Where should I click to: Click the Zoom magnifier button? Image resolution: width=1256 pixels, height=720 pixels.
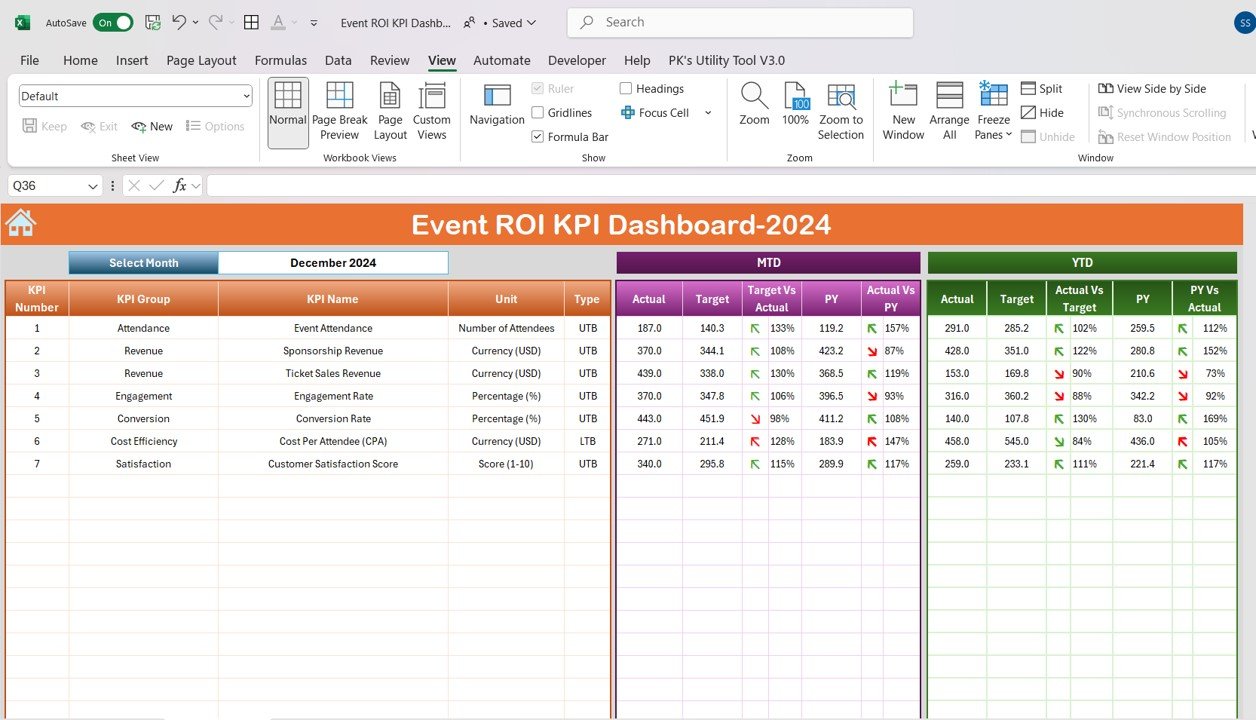click(x=754, y=106)
